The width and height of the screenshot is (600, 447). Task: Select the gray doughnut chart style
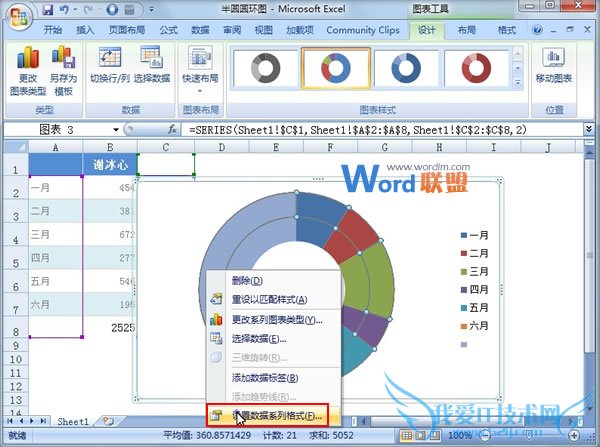(x=265, y=68)
